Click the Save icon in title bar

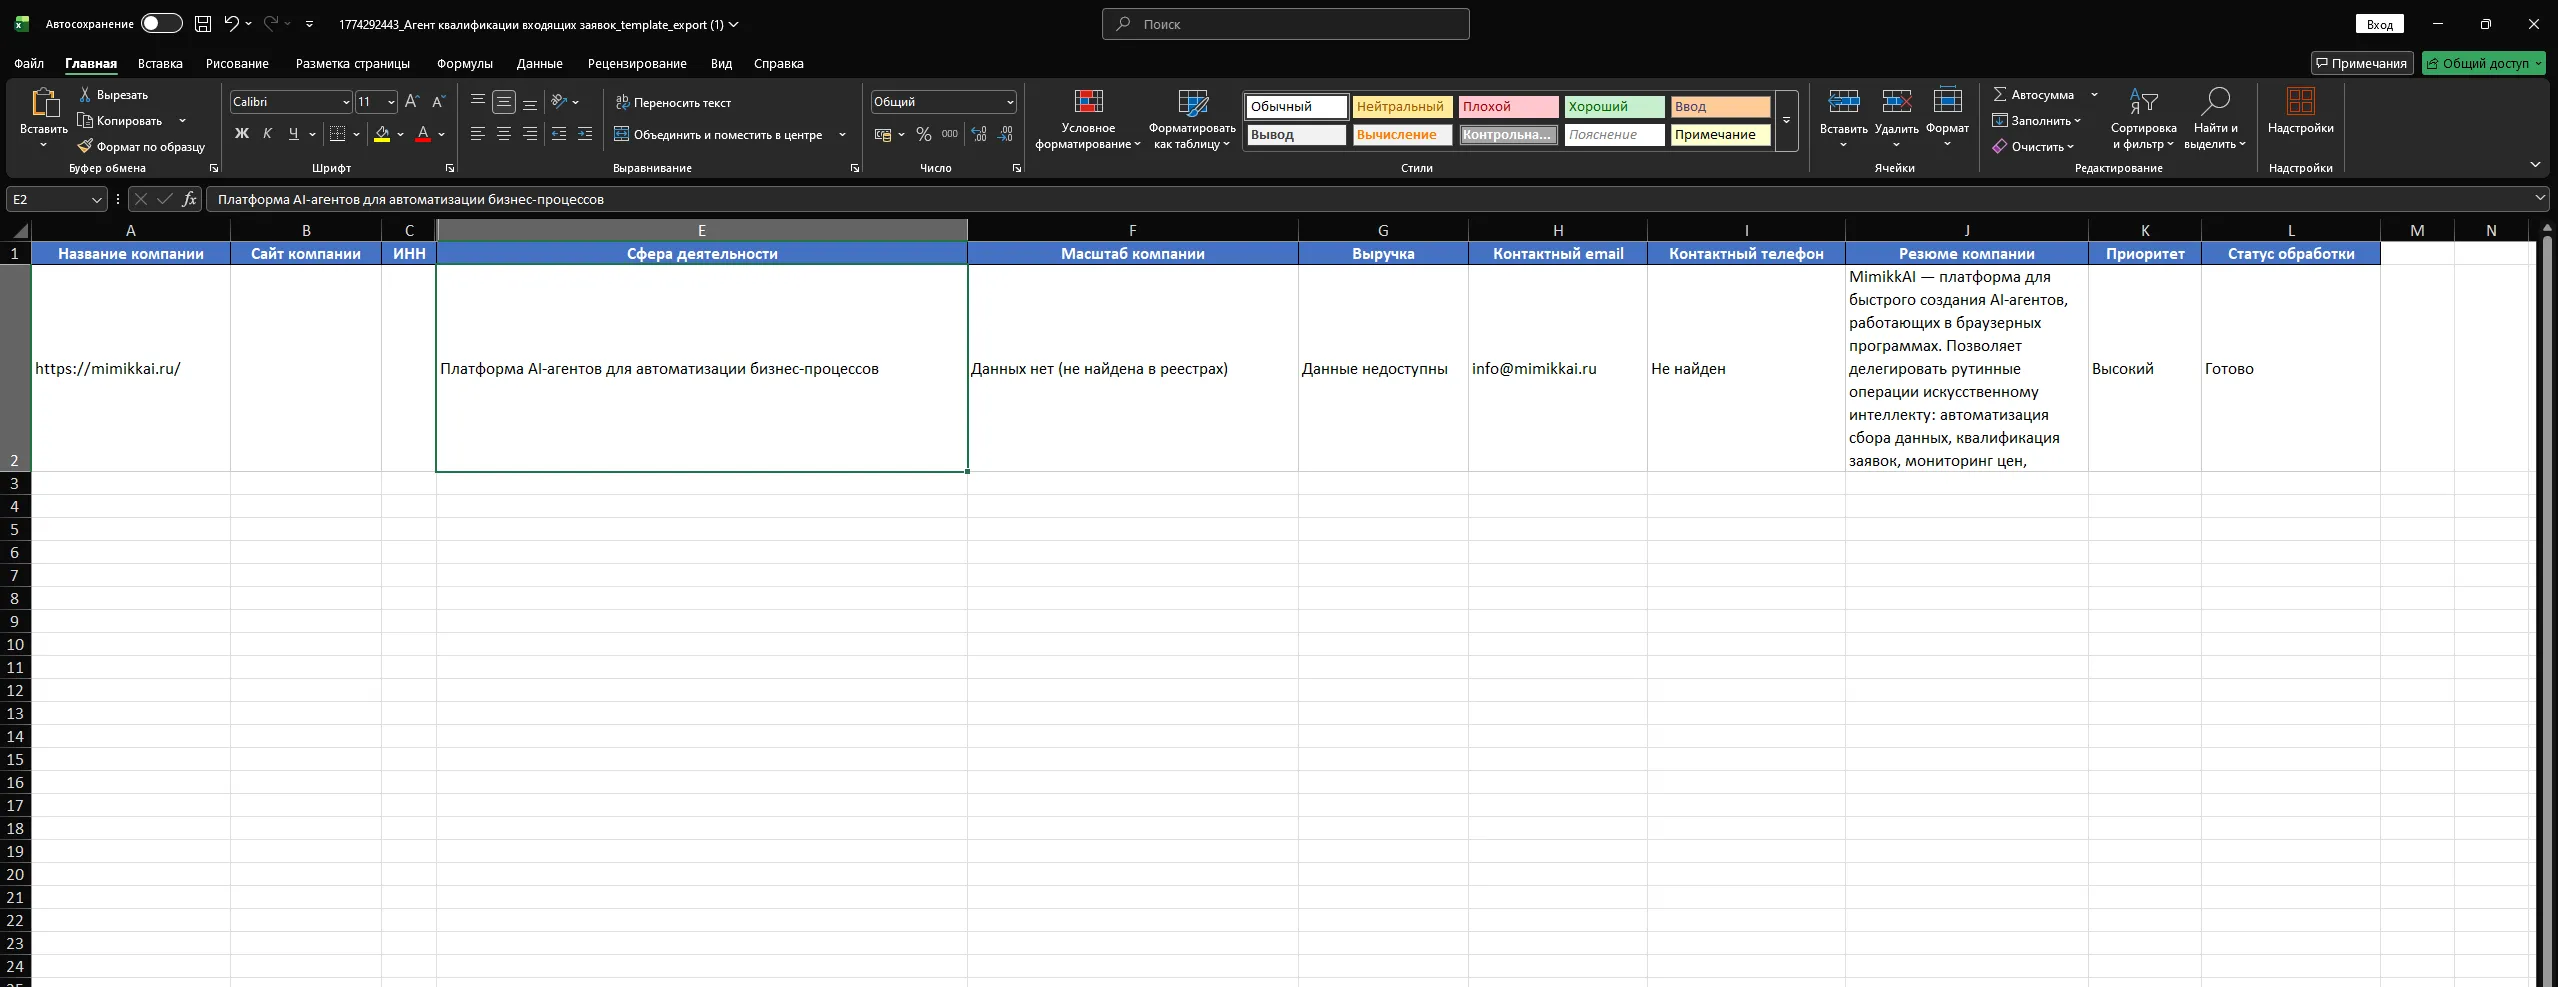click(203, 24)
